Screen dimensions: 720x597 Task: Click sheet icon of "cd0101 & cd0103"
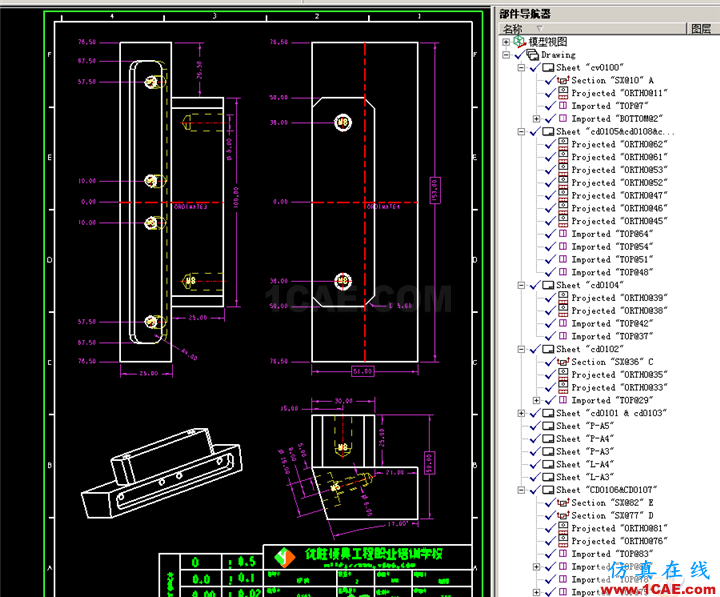tap(548, 413)
